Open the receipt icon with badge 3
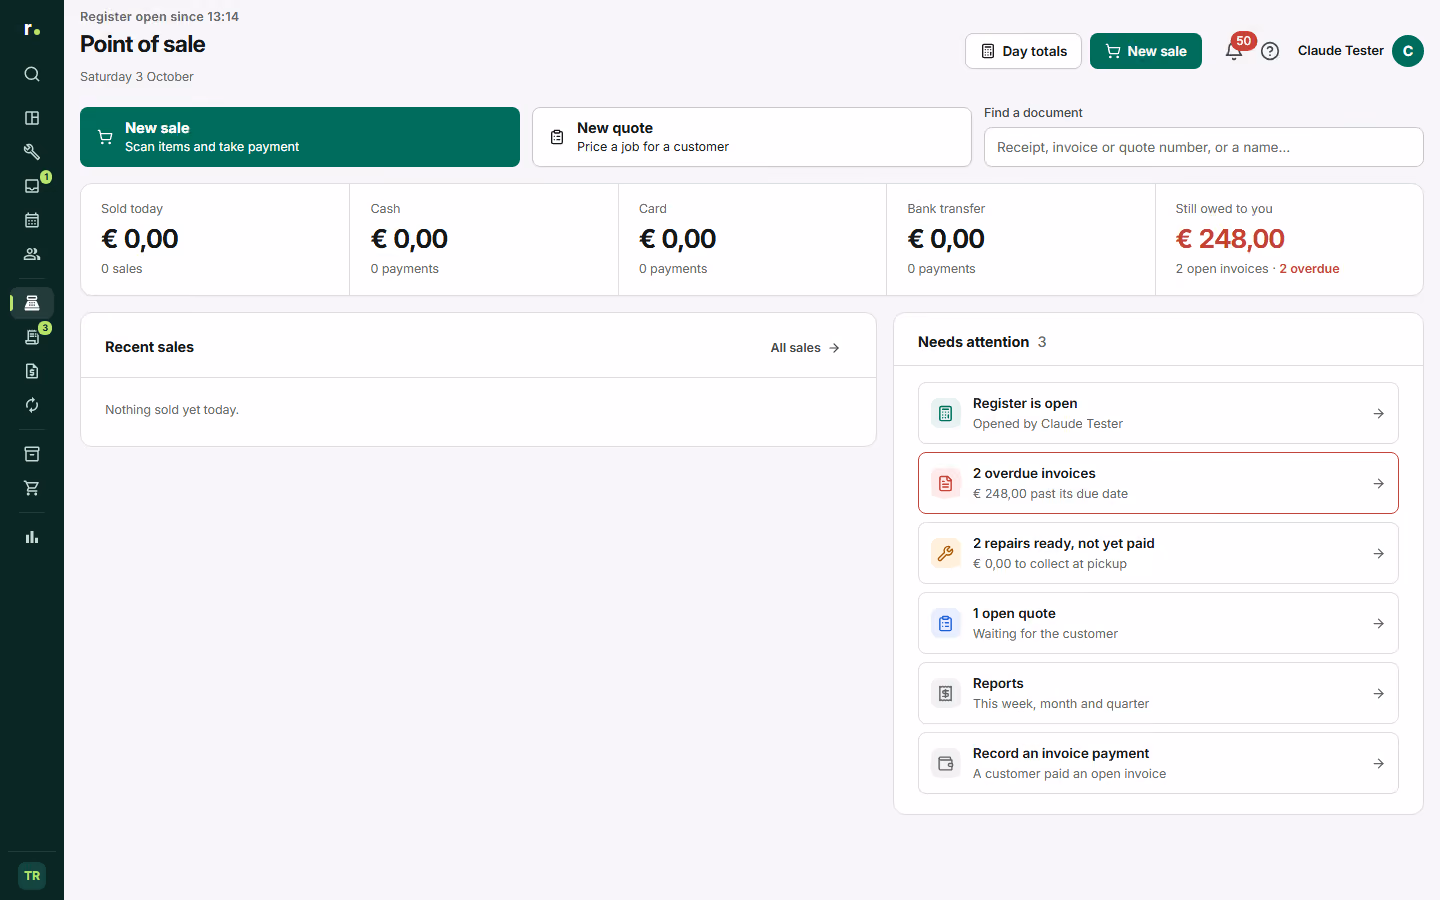Screen dimensions: 1440x900 pos(32,337)
